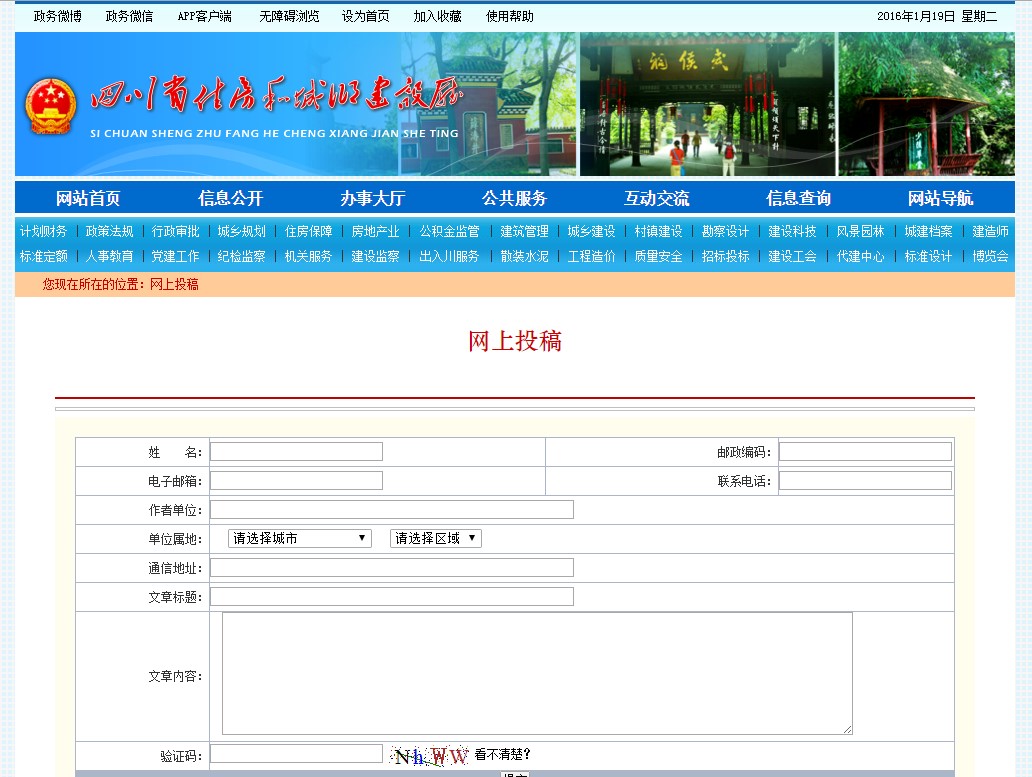
Task: Open 城建档案 sub-navigation link
Action: (x=928, y=231)
